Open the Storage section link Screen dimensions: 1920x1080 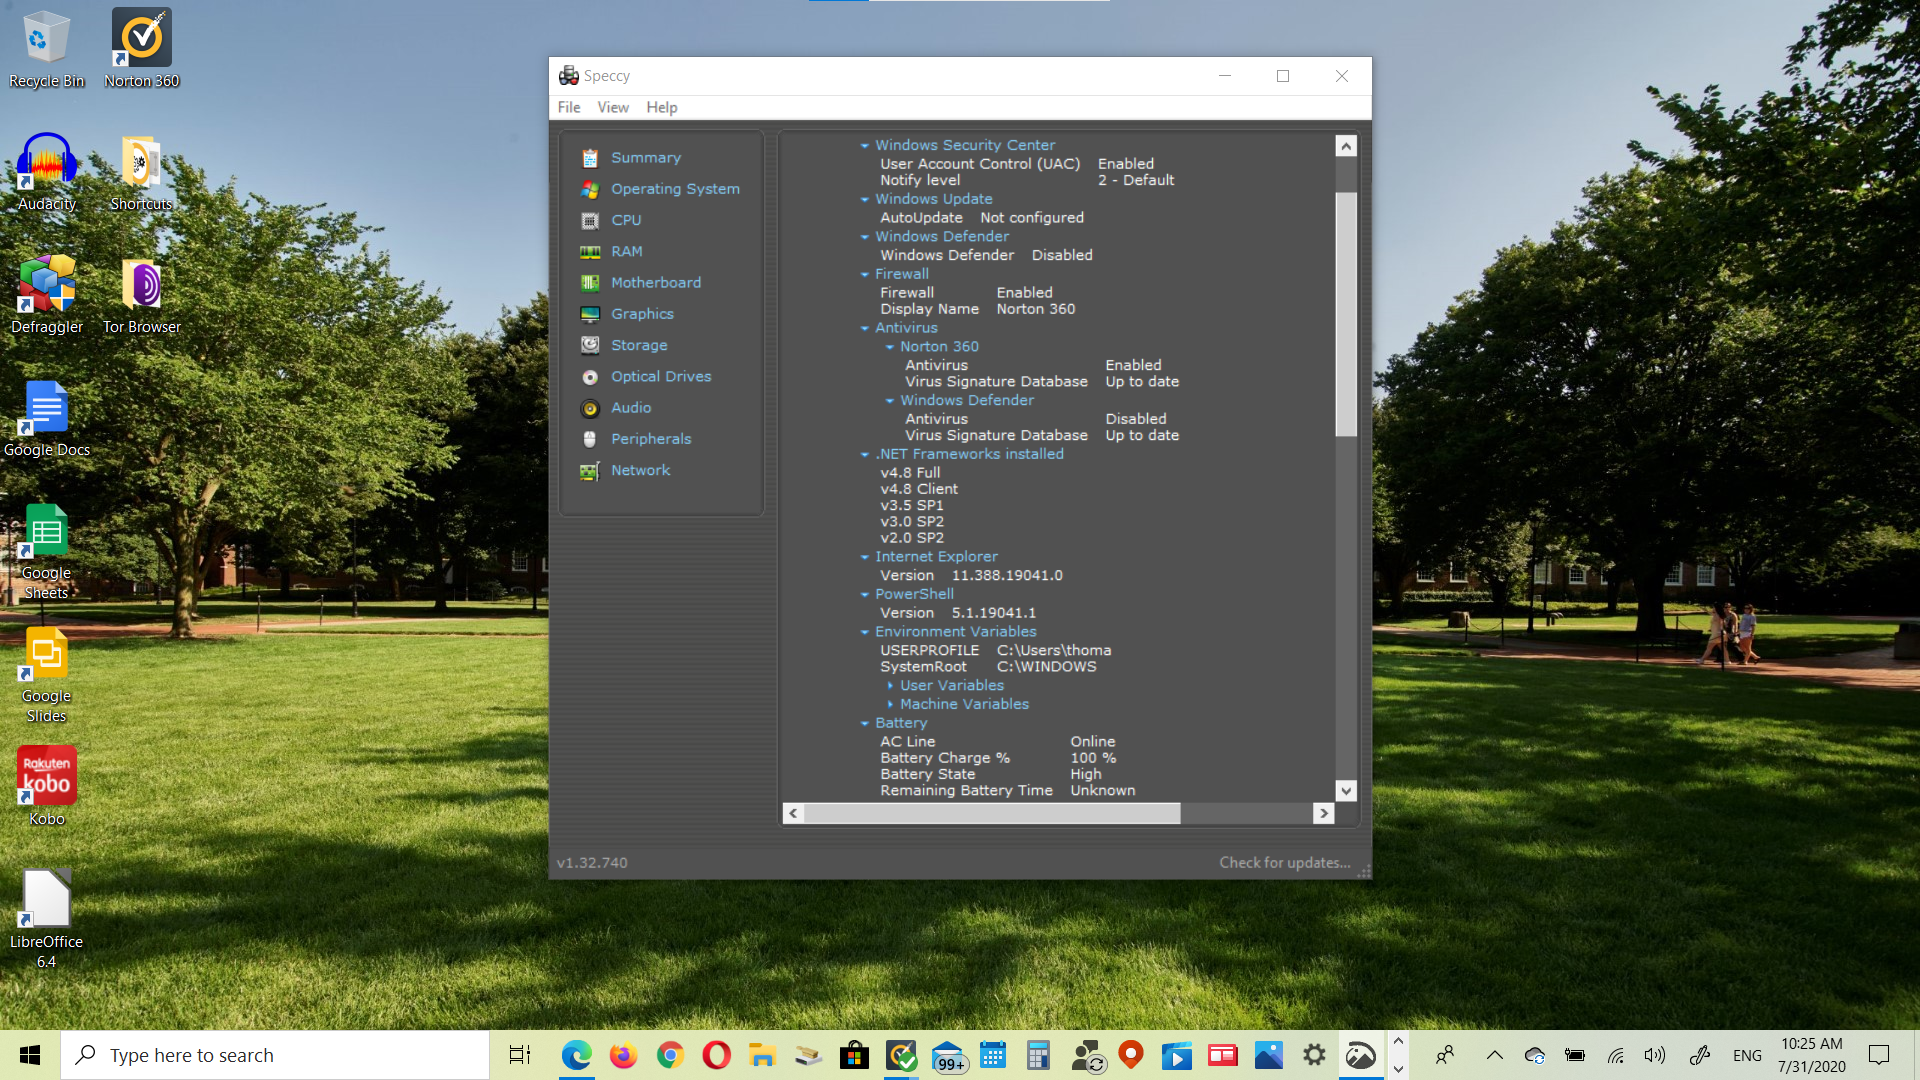pyautogui.click(x=639, y=345)
